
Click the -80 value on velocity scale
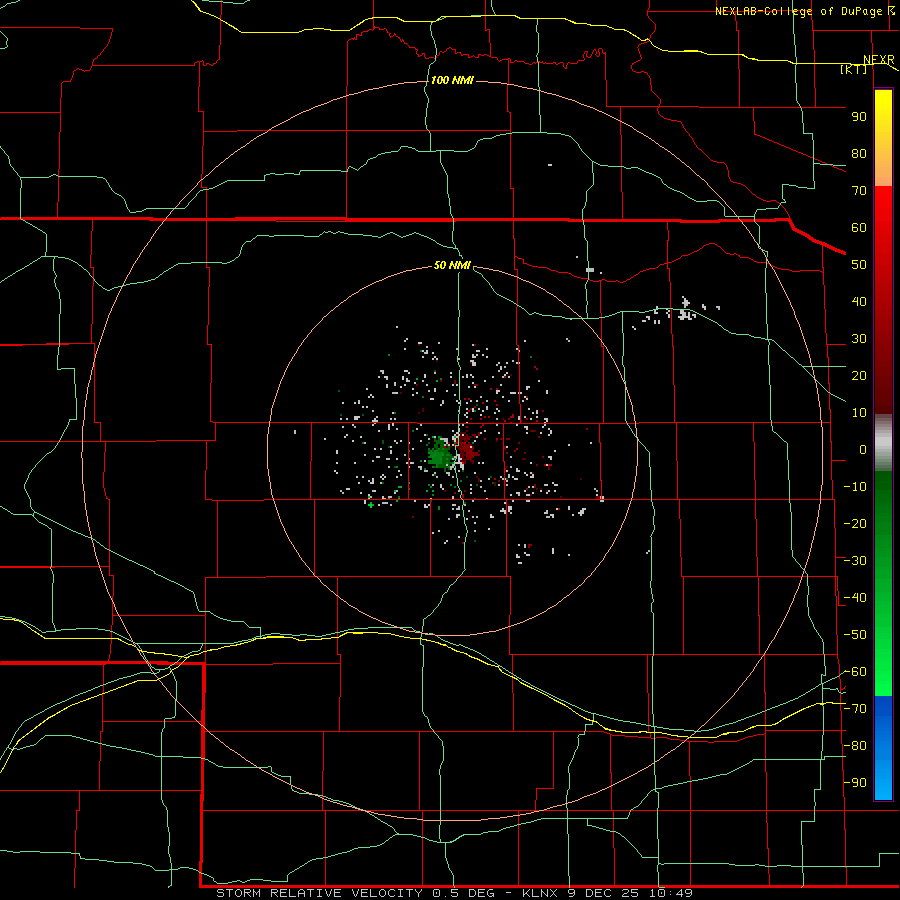(855, 746)
